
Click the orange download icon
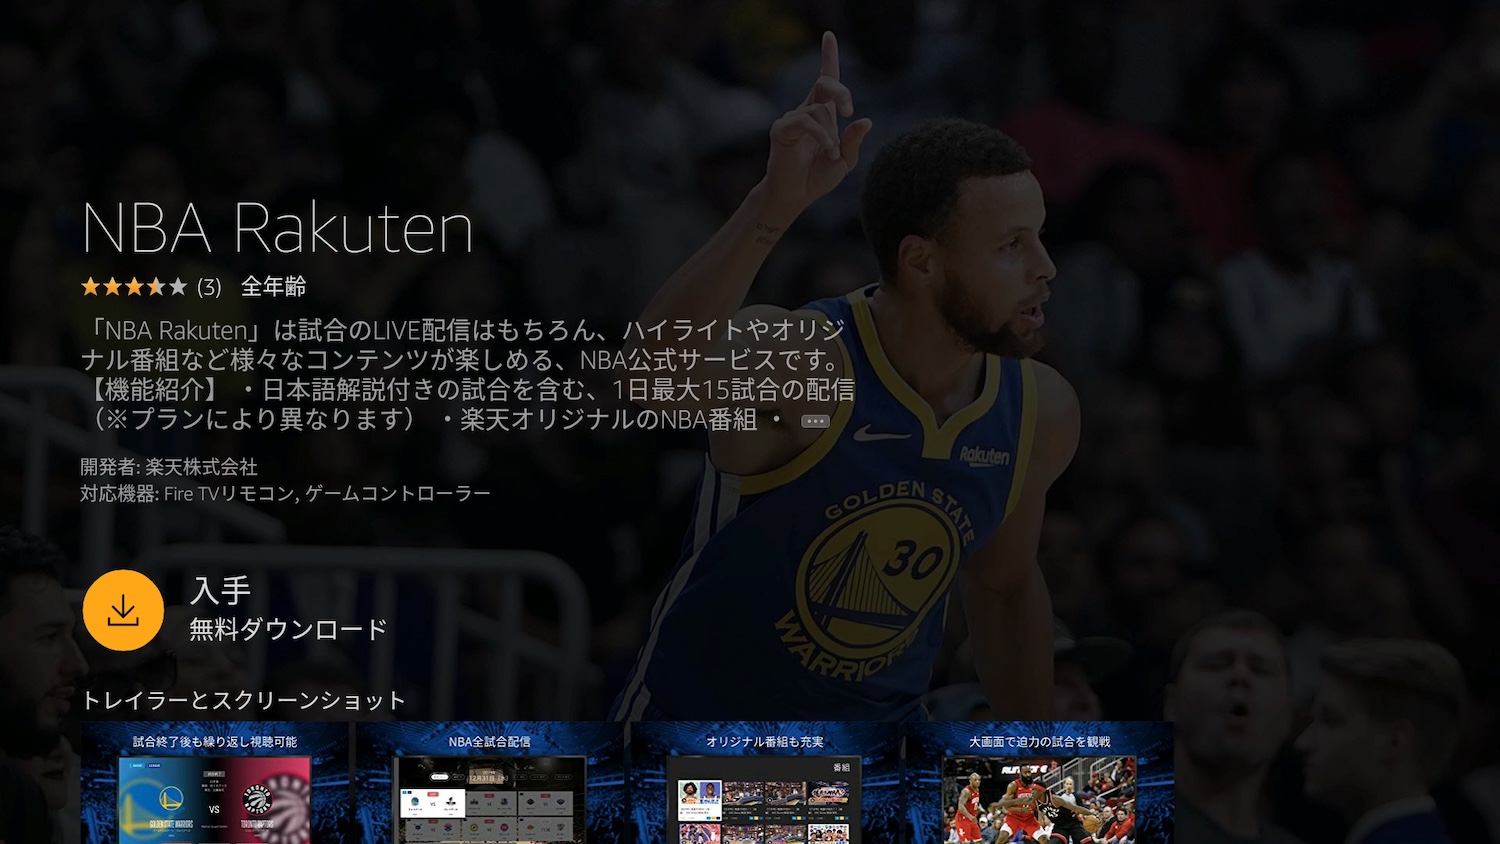(123, 610)
